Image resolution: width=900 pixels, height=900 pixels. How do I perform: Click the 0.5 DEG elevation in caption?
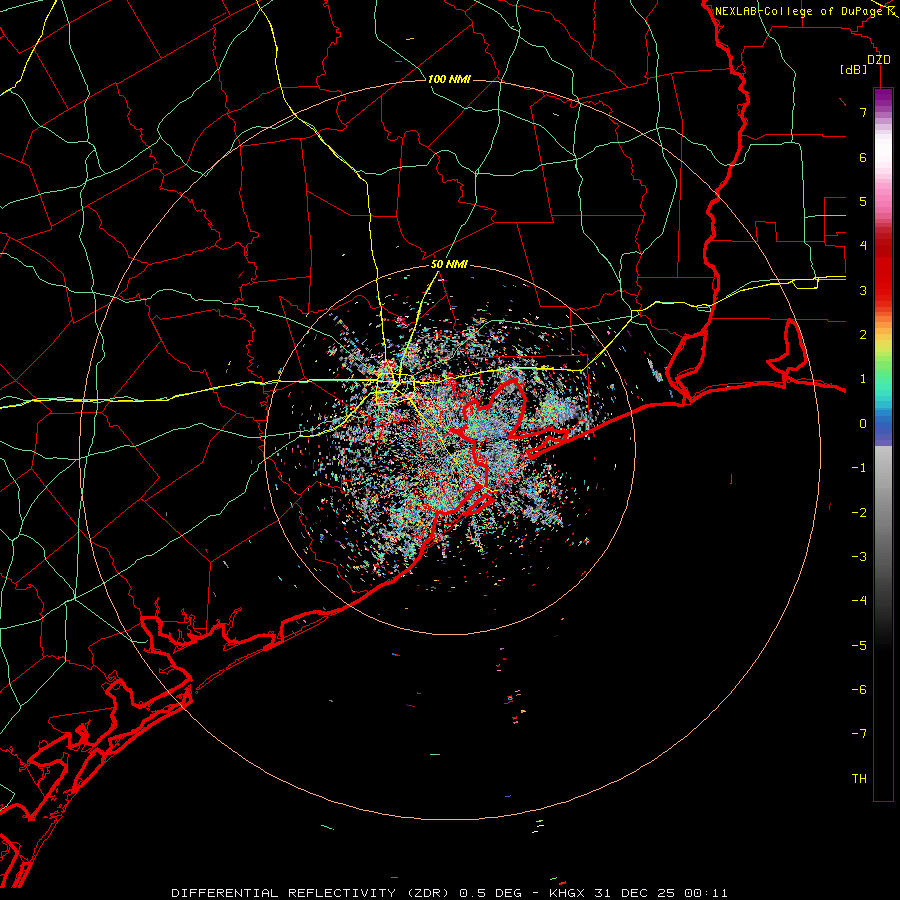tap(491, 893)
